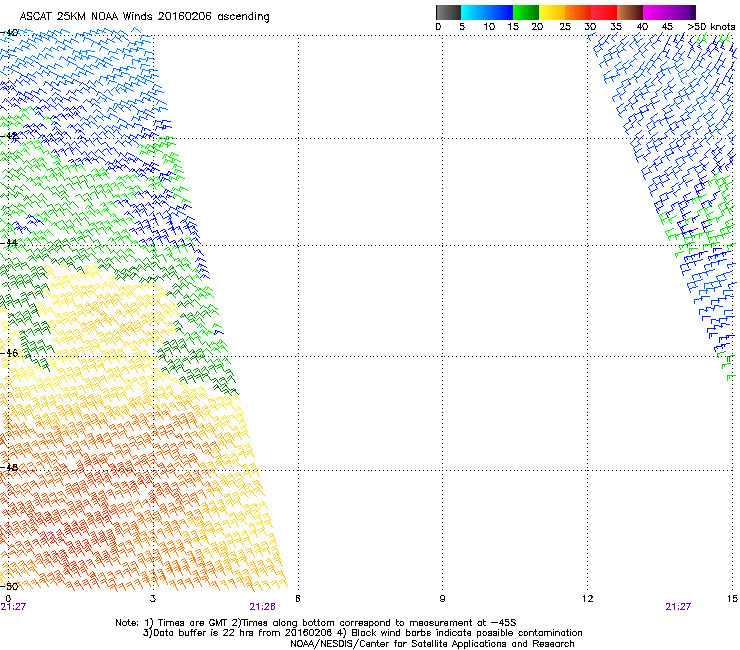The image size is (740, 650).
Task: Click the note 'Times are GMT' line
Action: pos(316,623)
